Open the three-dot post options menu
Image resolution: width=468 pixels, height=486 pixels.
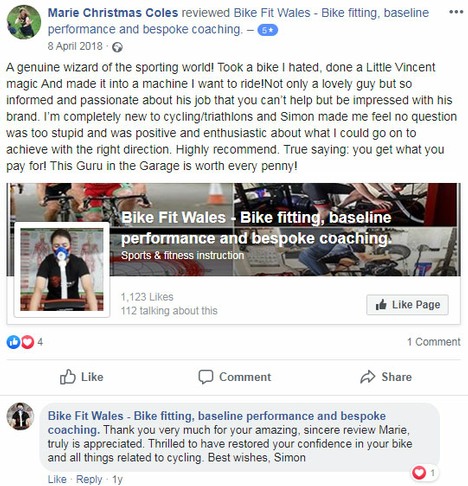coord(456,12)
